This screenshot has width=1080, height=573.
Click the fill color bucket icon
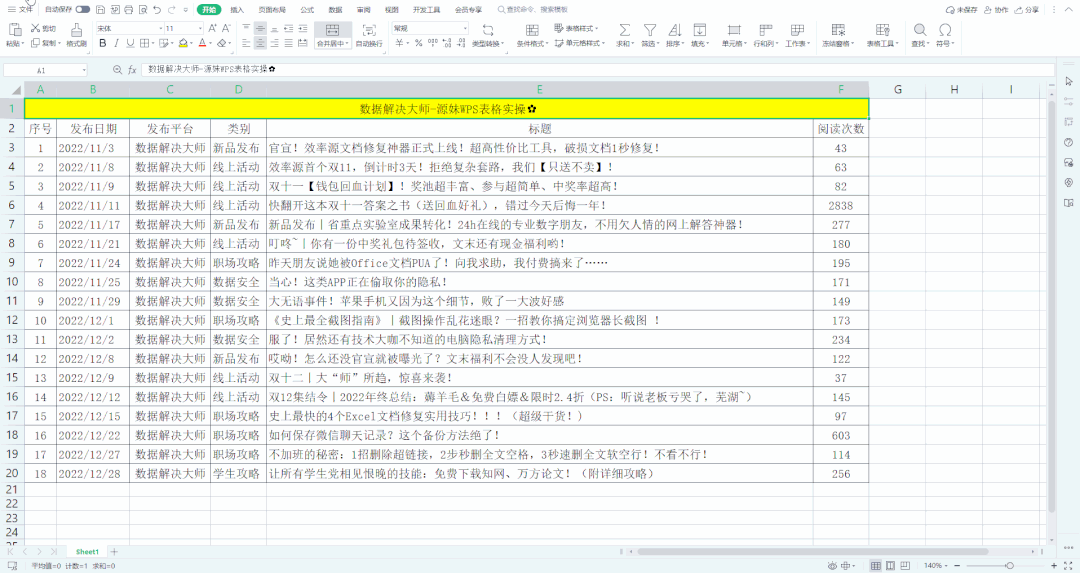(x=183, y=43)
